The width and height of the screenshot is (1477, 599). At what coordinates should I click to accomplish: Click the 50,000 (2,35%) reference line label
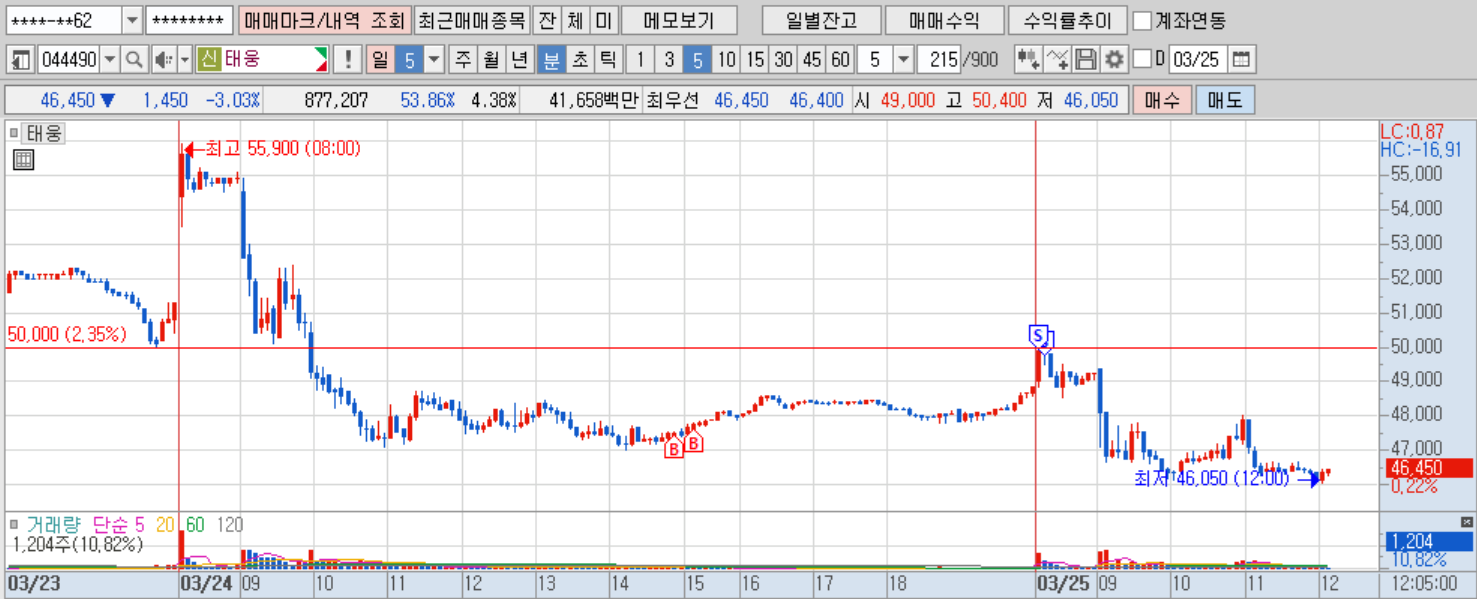pyautogui.click(x=67, y=334)
